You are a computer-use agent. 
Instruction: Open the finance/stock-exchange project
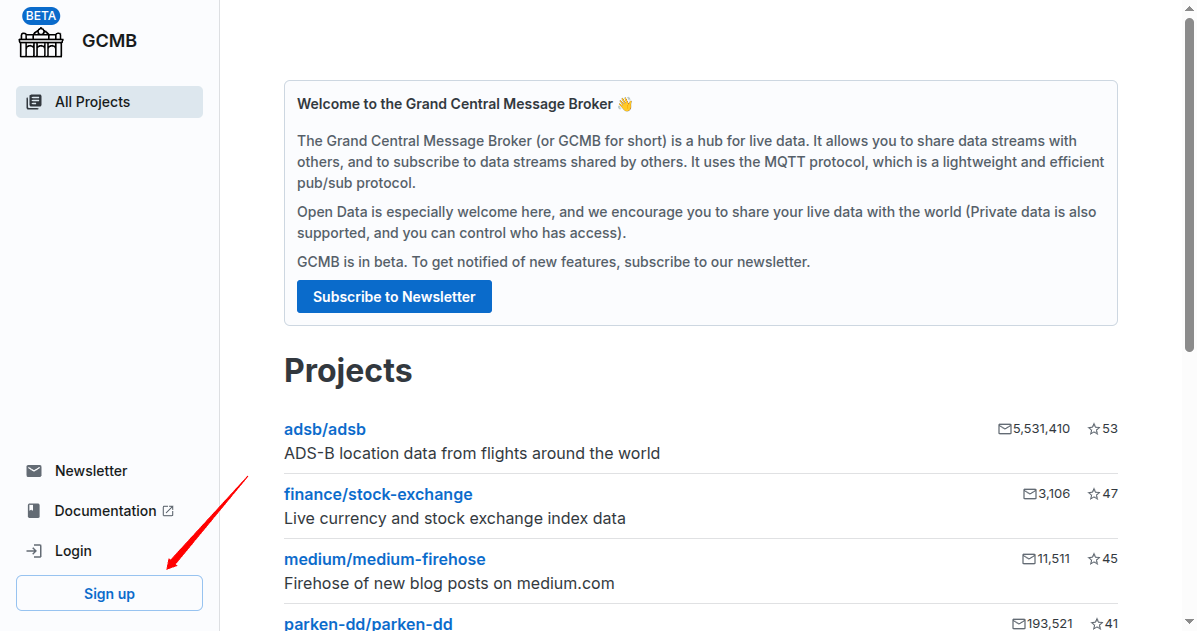click(378, 494)
